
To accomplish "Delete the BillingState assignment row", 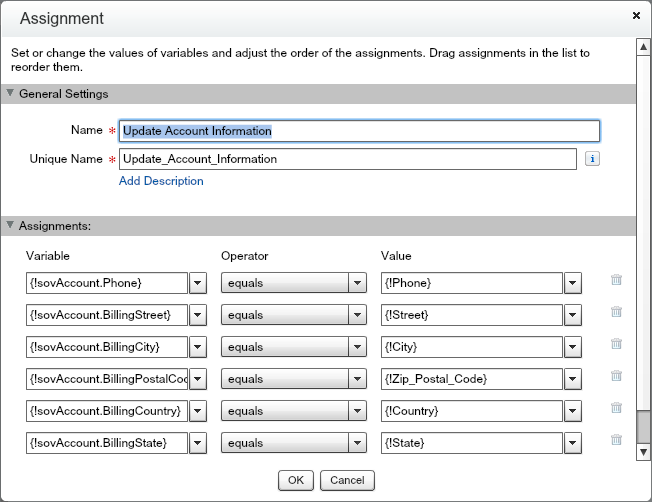I will click(x=616, y=442).
